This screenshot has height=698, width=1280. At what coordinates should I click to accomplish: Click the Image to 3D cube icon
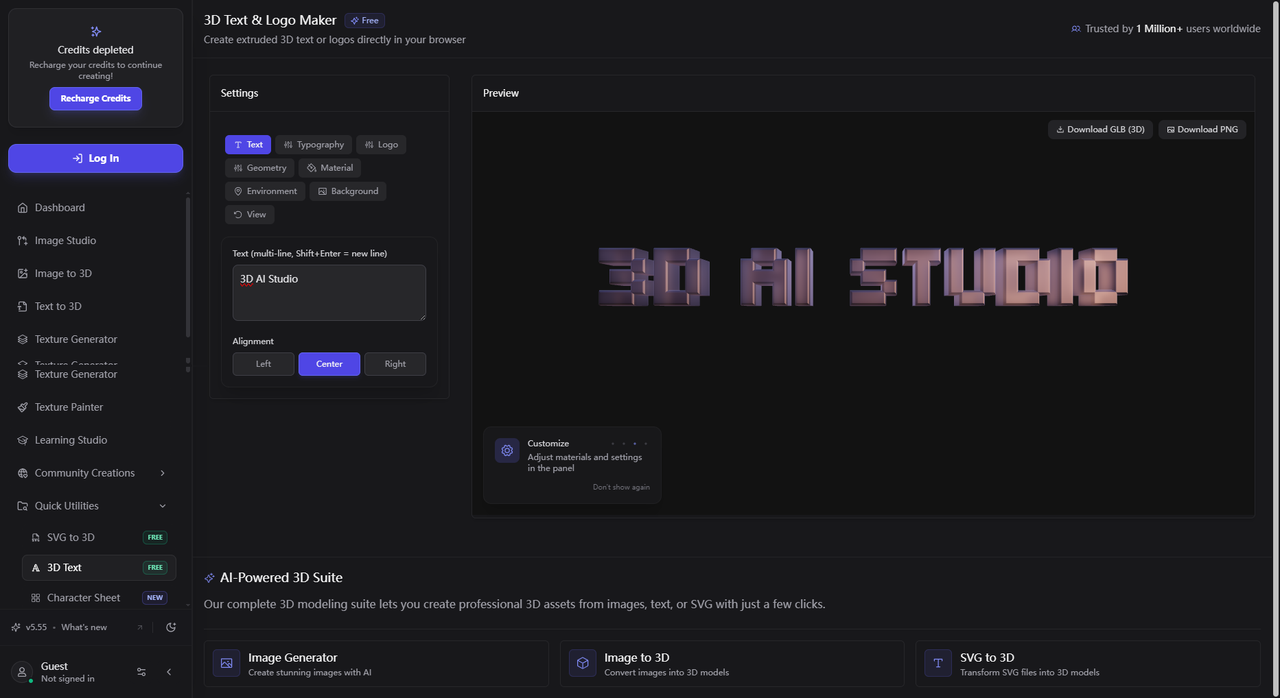coord(583,663)
